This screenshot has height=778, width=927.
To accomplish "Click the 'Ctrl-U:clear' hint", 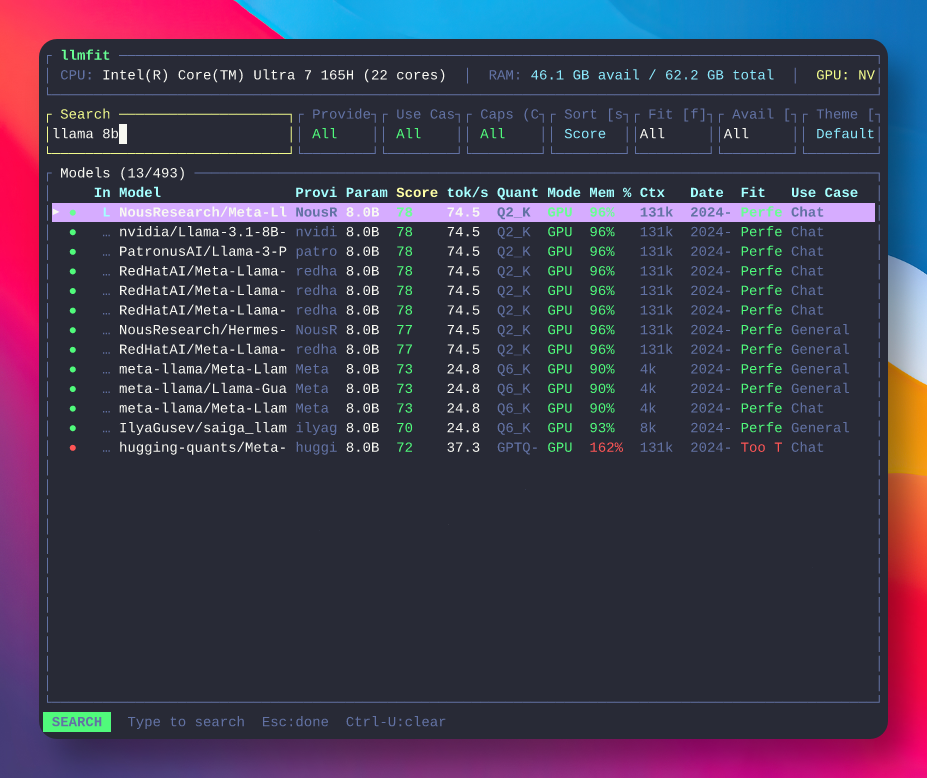I will click(396, 722).
